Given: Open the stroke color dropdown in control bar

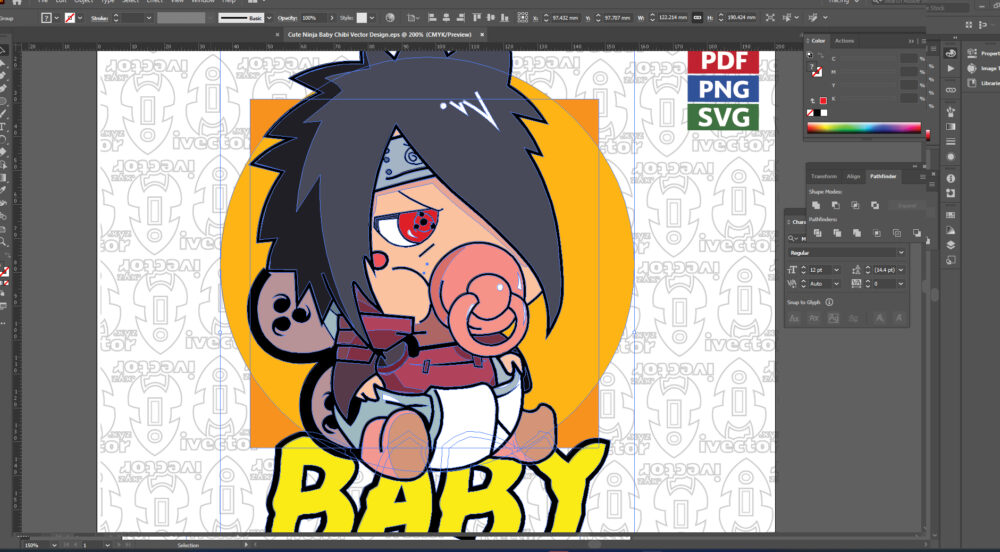Looking at the screenshot, I should pyautogui.click(x=80, y=18).
